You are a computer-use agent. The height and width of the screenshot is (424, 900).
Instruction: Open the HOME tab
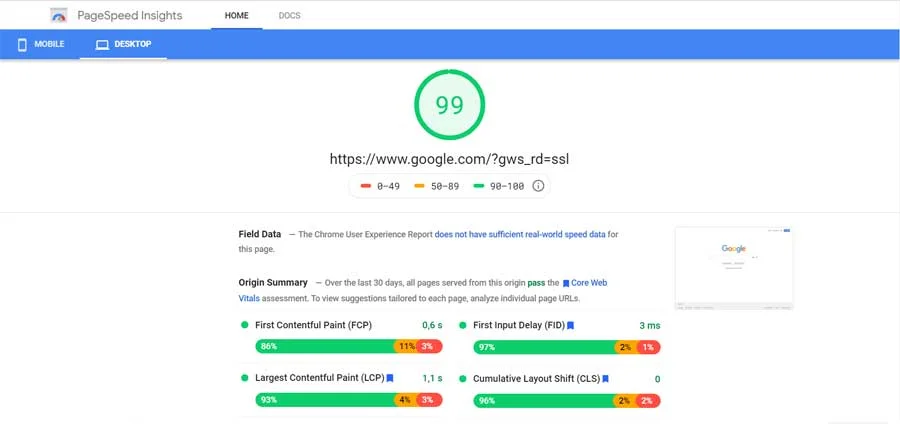pos(236,15)
